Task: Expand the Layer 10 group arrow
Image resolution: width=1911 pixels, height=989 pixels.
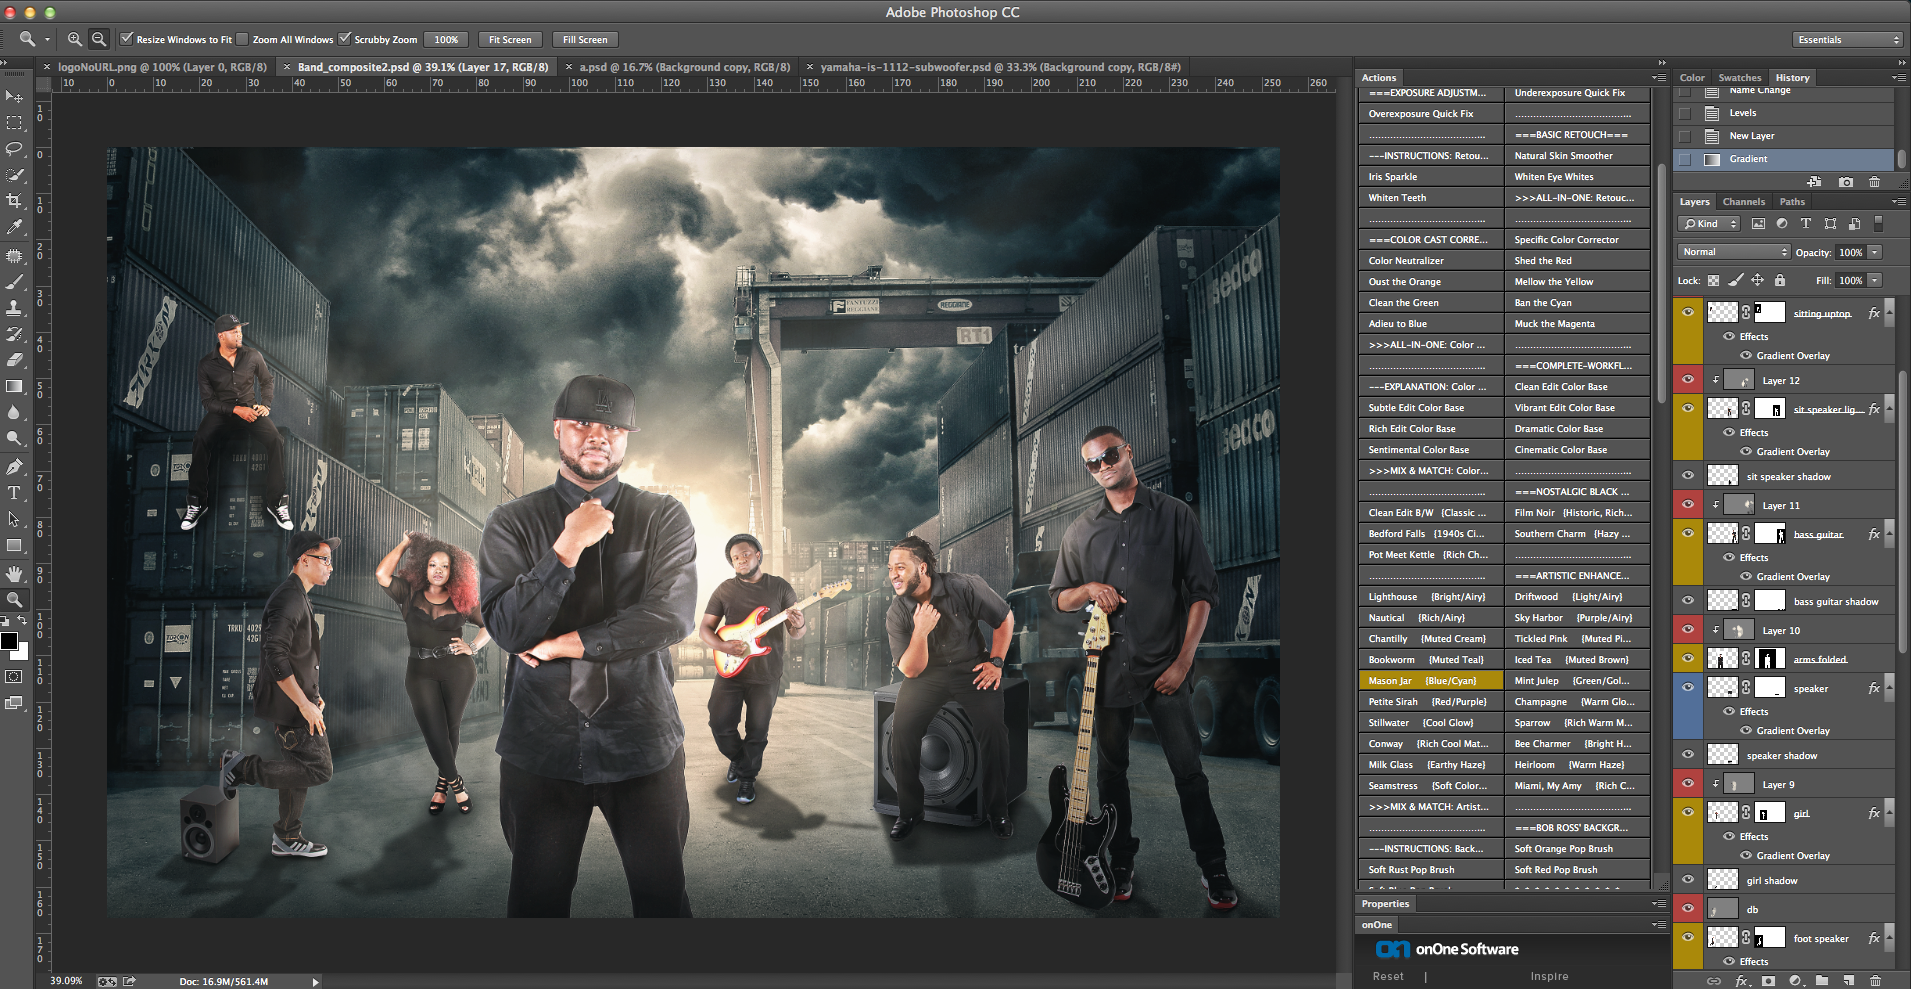Action: 1716,630
